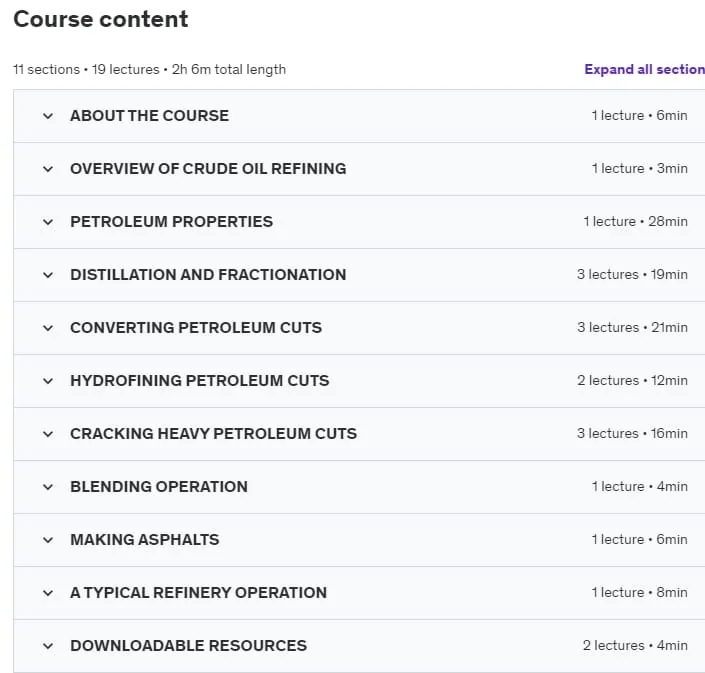Expand OVERVIEW OF CRUDE OIL REFINING chevron
This screenshot has height=673, width=705.
pyautogui.click(x=48, y=169)
